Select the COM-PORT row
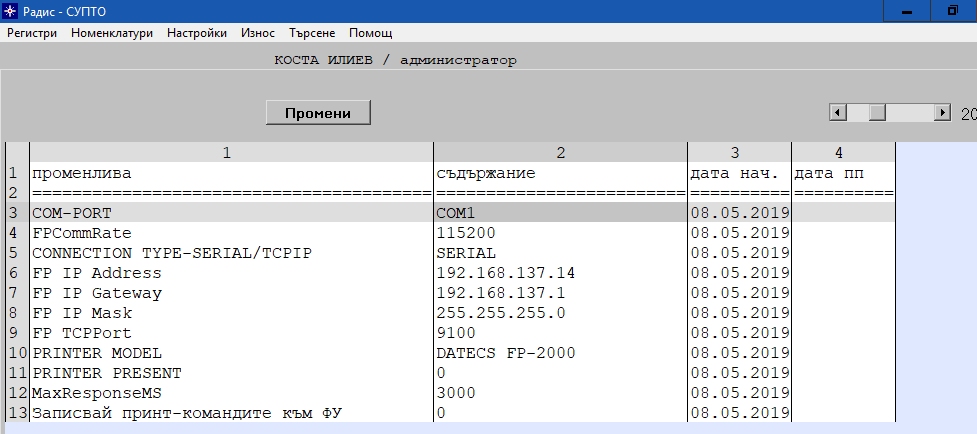The width and height of the screenshot is (977, 434). [230, 213]
